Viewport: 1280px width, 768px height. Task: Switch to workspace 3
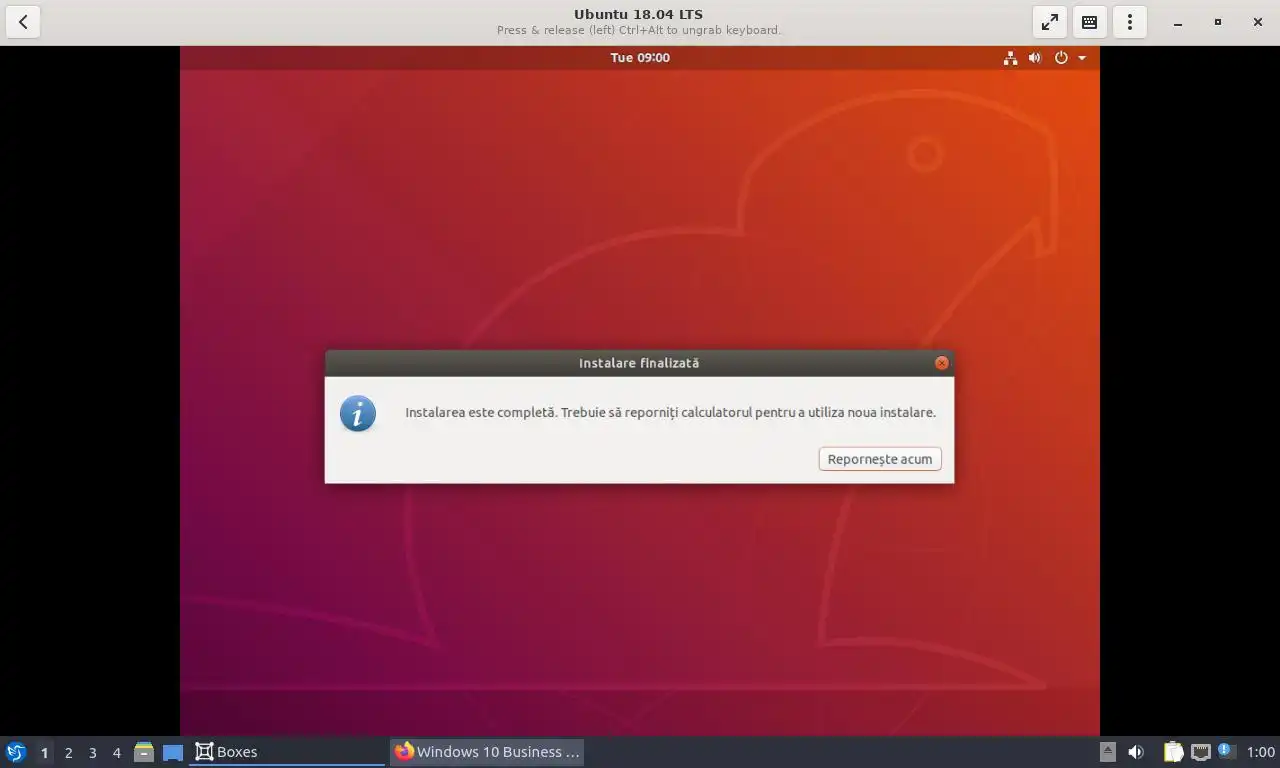(92, 752)
